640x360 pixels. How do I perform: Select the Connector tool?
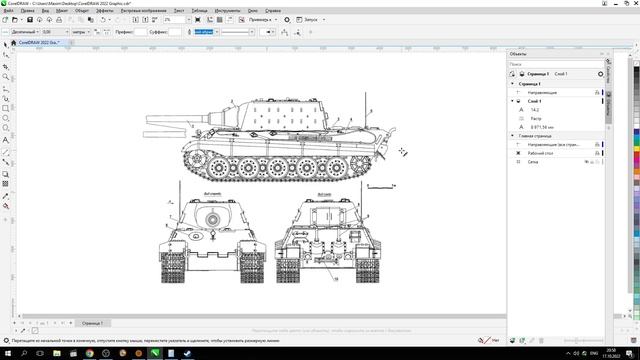[6, 162]
